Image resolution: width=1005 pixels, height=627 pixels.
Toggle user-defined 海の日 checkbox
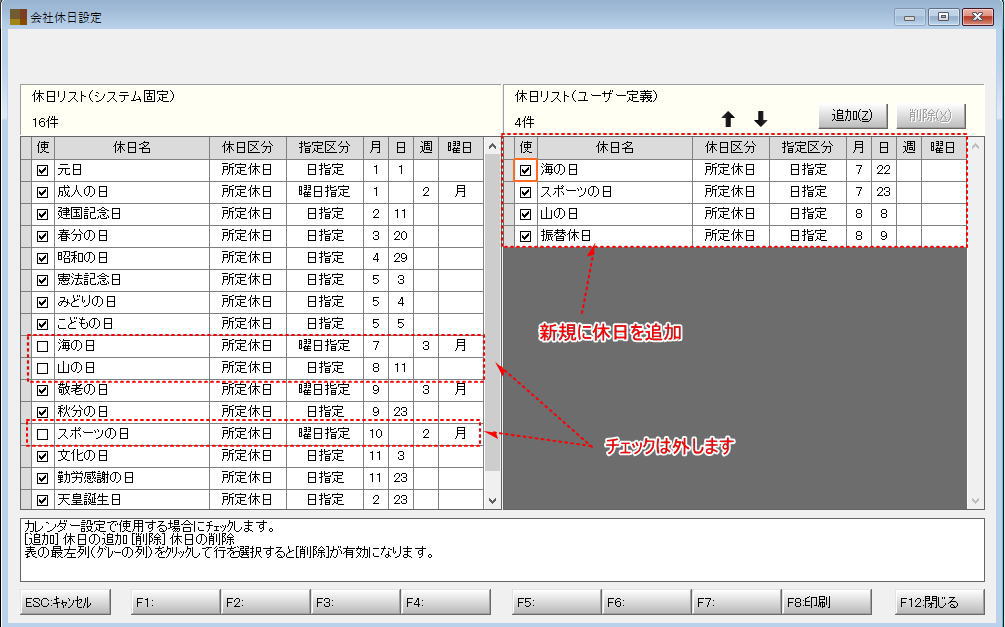pyautogui.click(x=526, y=171)
